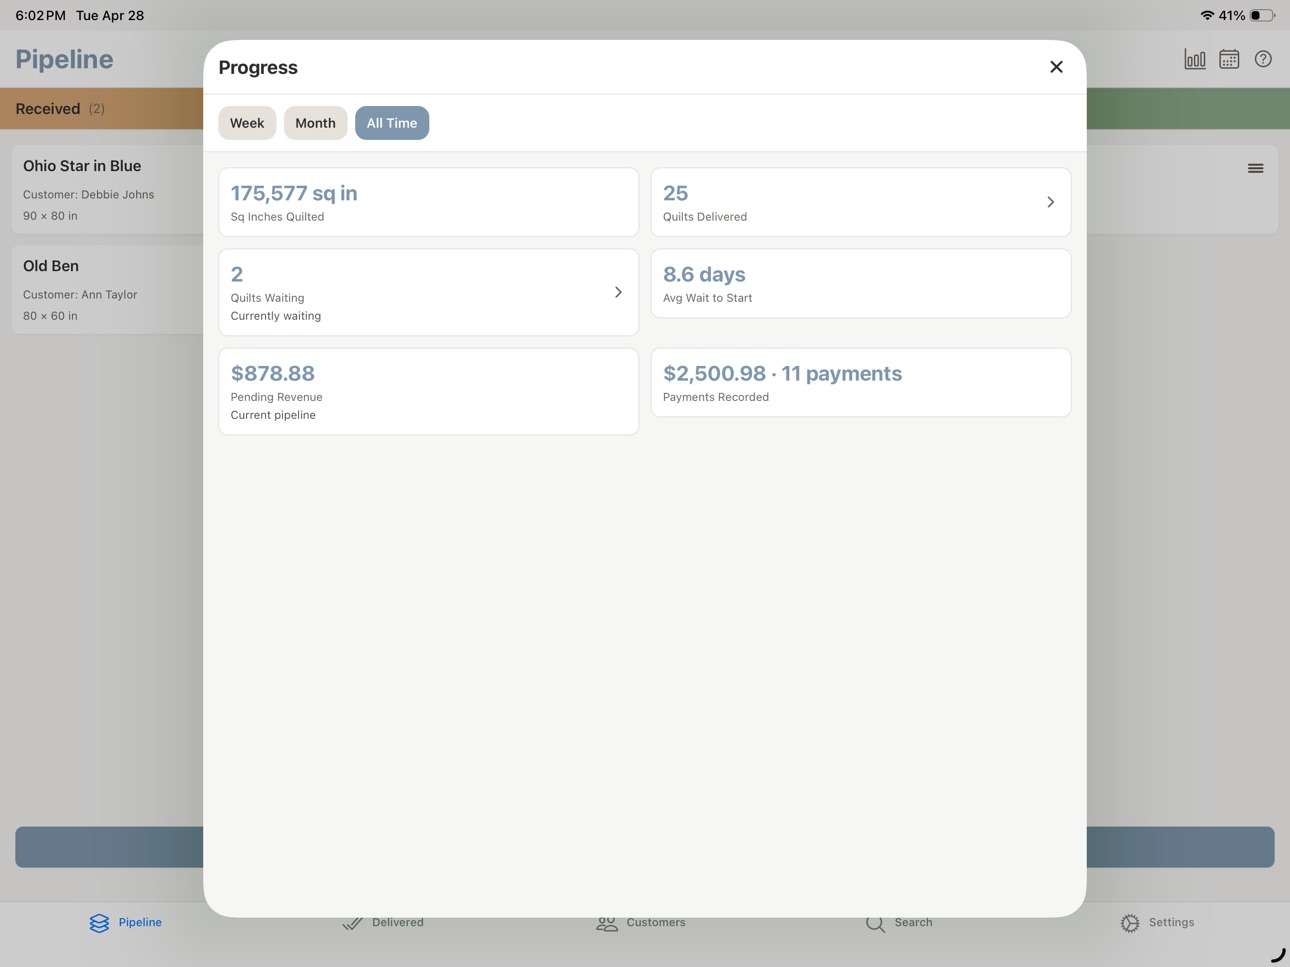Tap the Wi-Fi status icon
The width and height of the screenshot is (1290, 967).
tap(1207, 15)
